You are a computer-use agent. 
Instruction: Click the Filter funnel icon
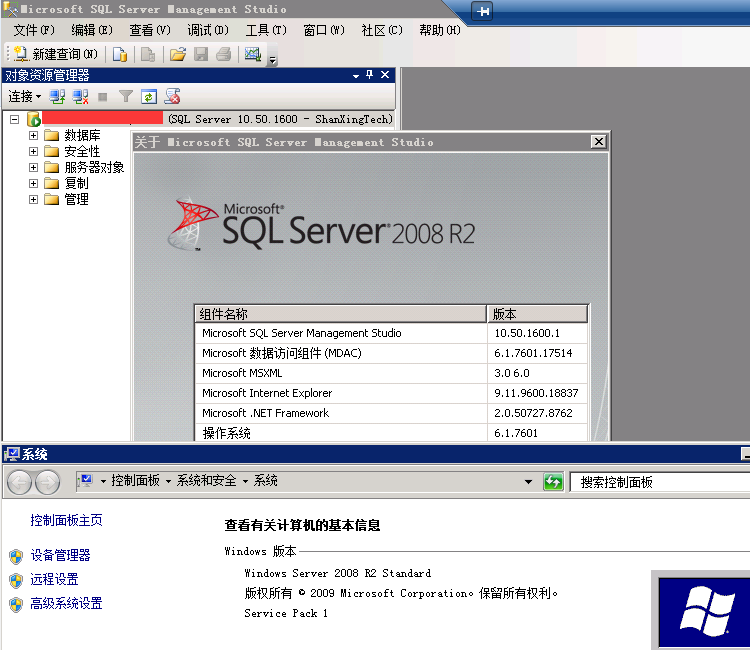point(126,97)
